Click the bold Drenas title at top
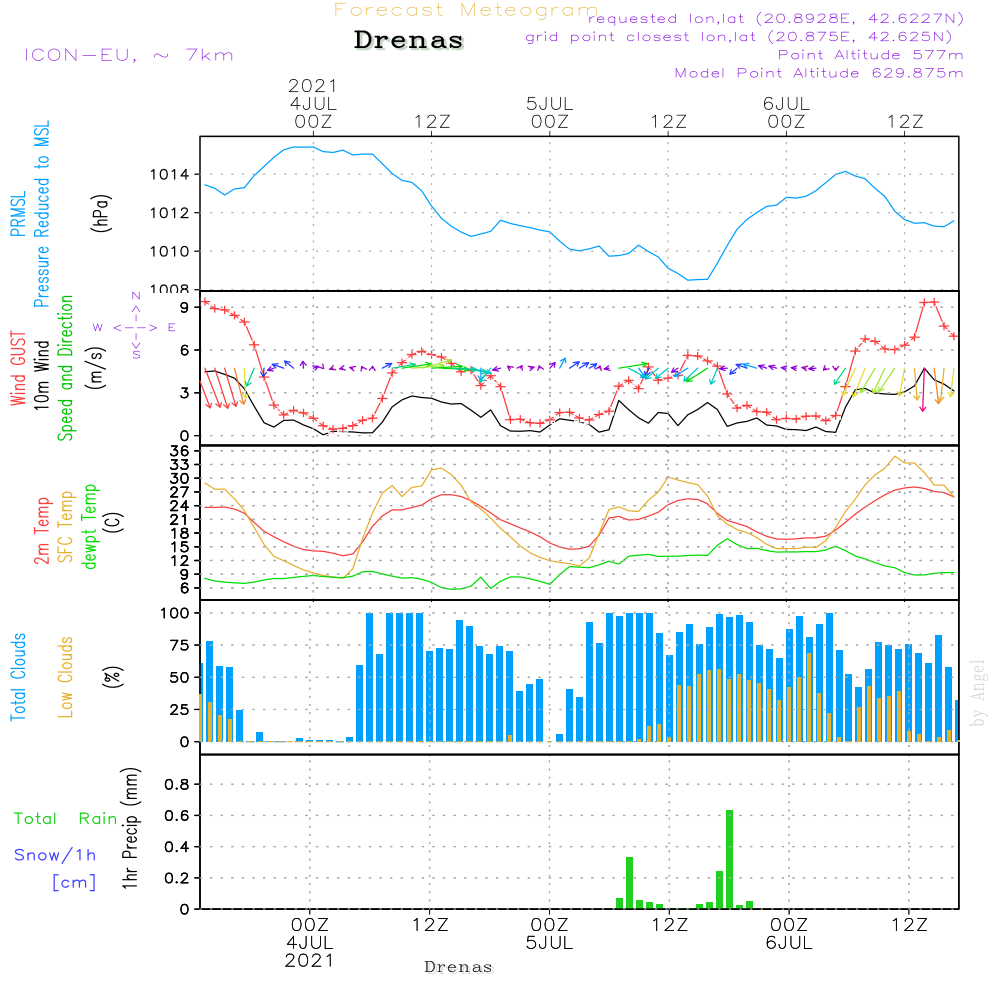The image size is (1000, 1000). [409, 41]
